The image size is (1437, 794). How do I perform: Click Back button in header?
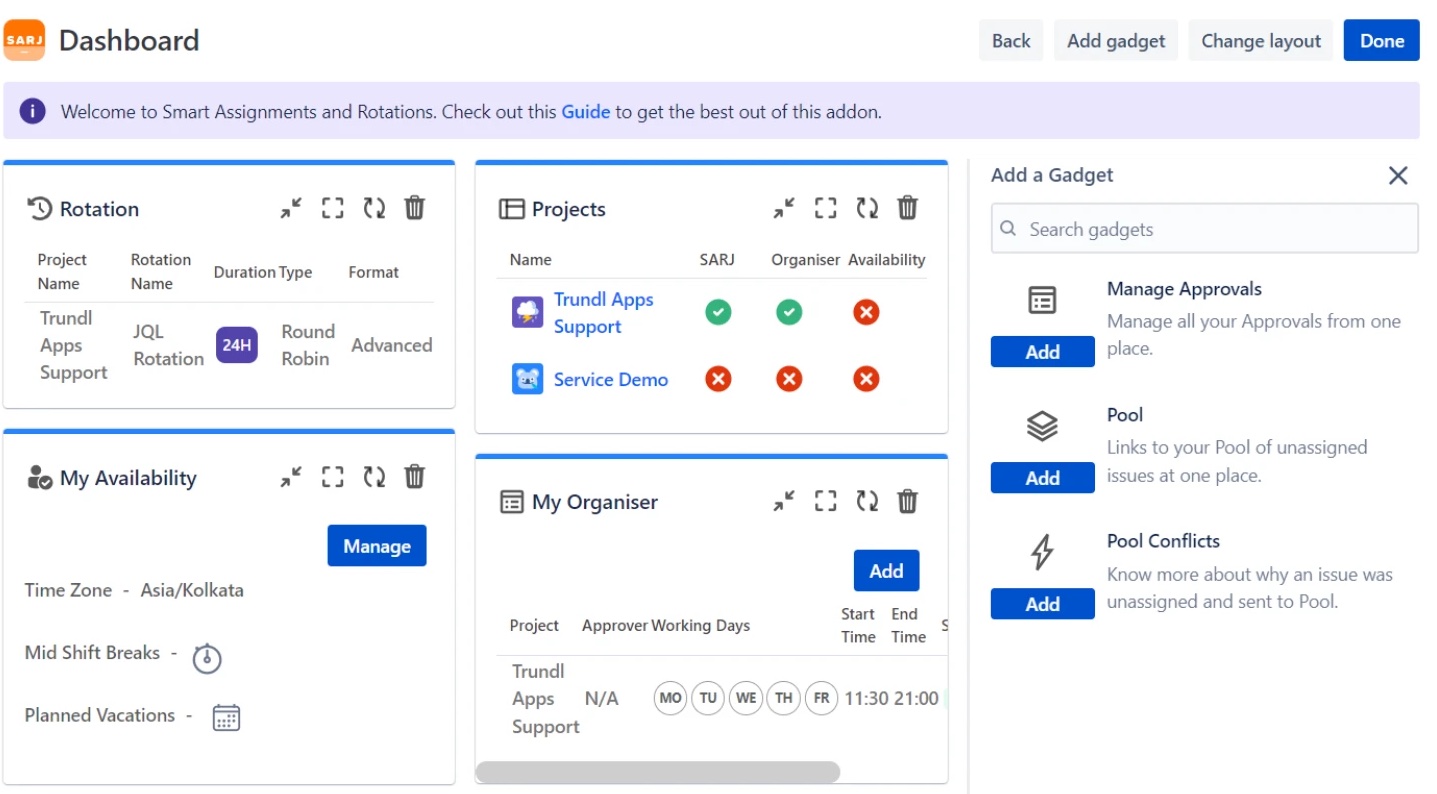(x=1011, y=40)
